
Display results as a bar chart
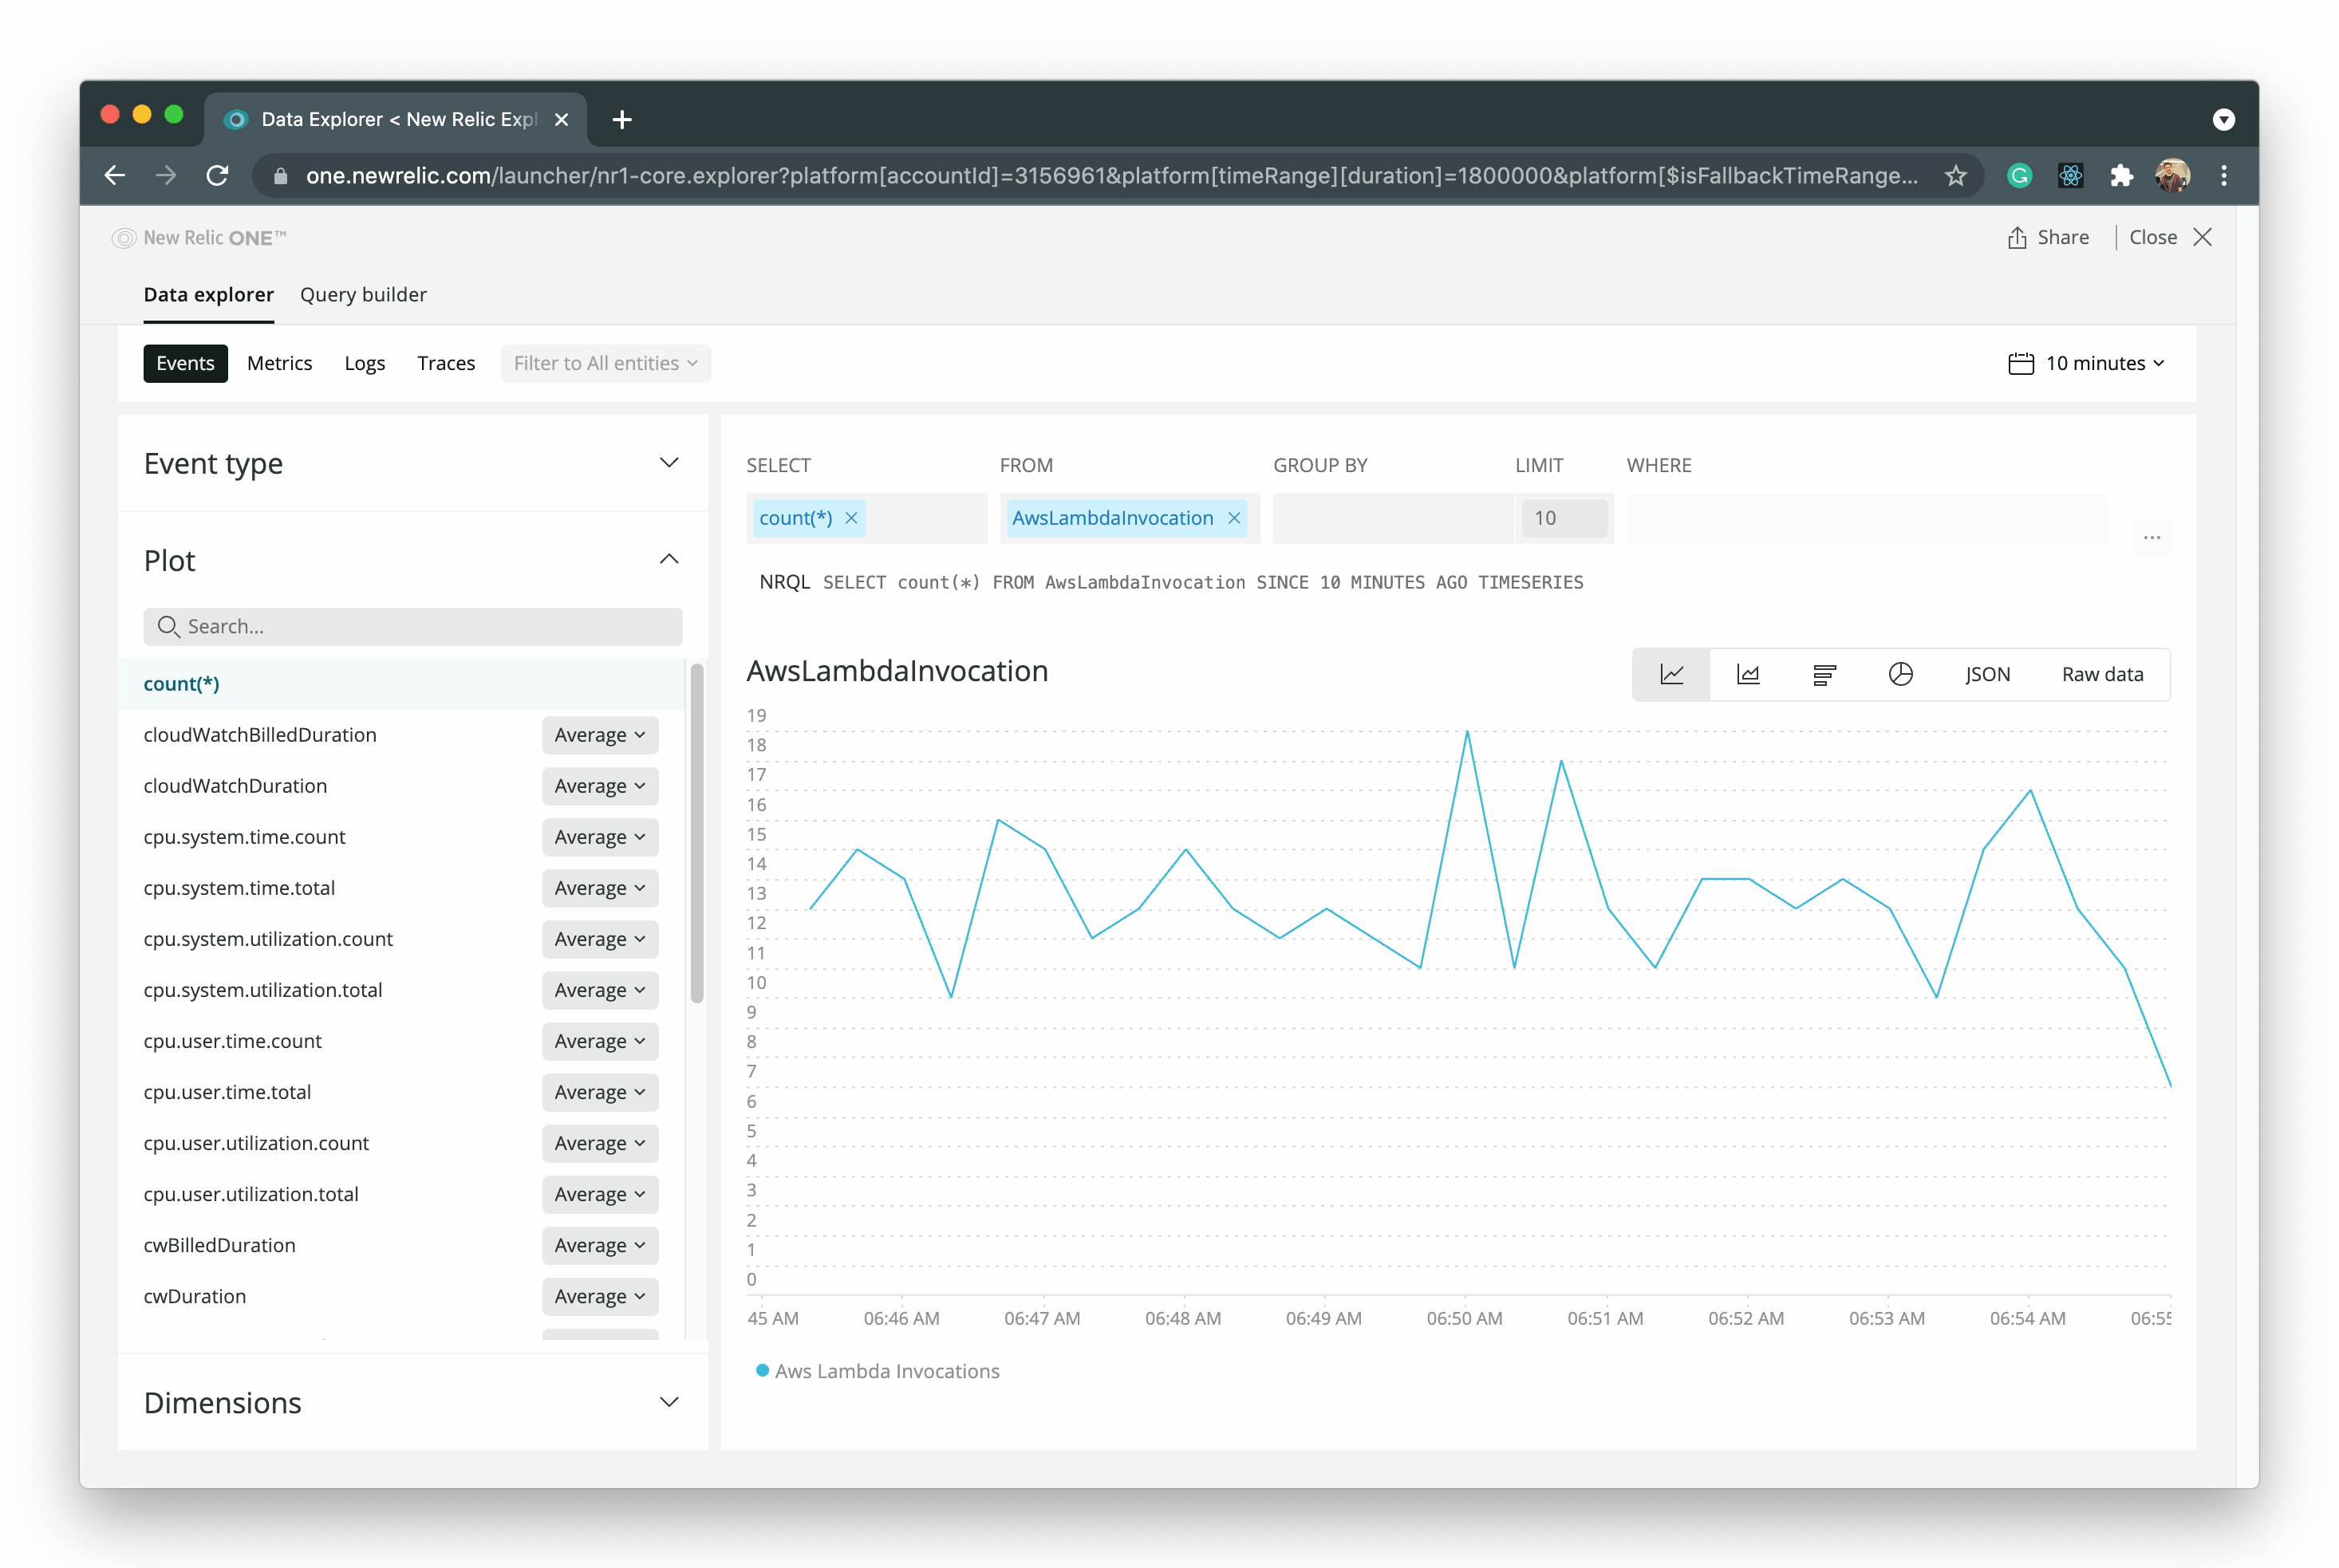point(1823,674)
